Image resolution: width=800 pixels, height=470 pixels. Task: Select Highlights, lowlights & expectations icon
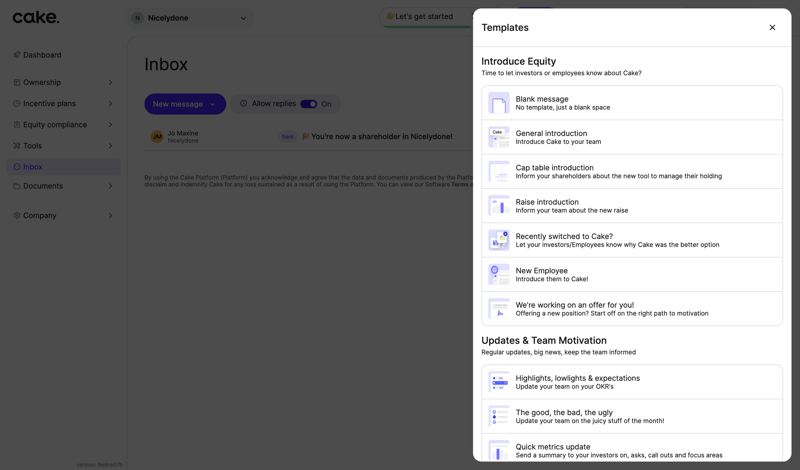[498, 382]
